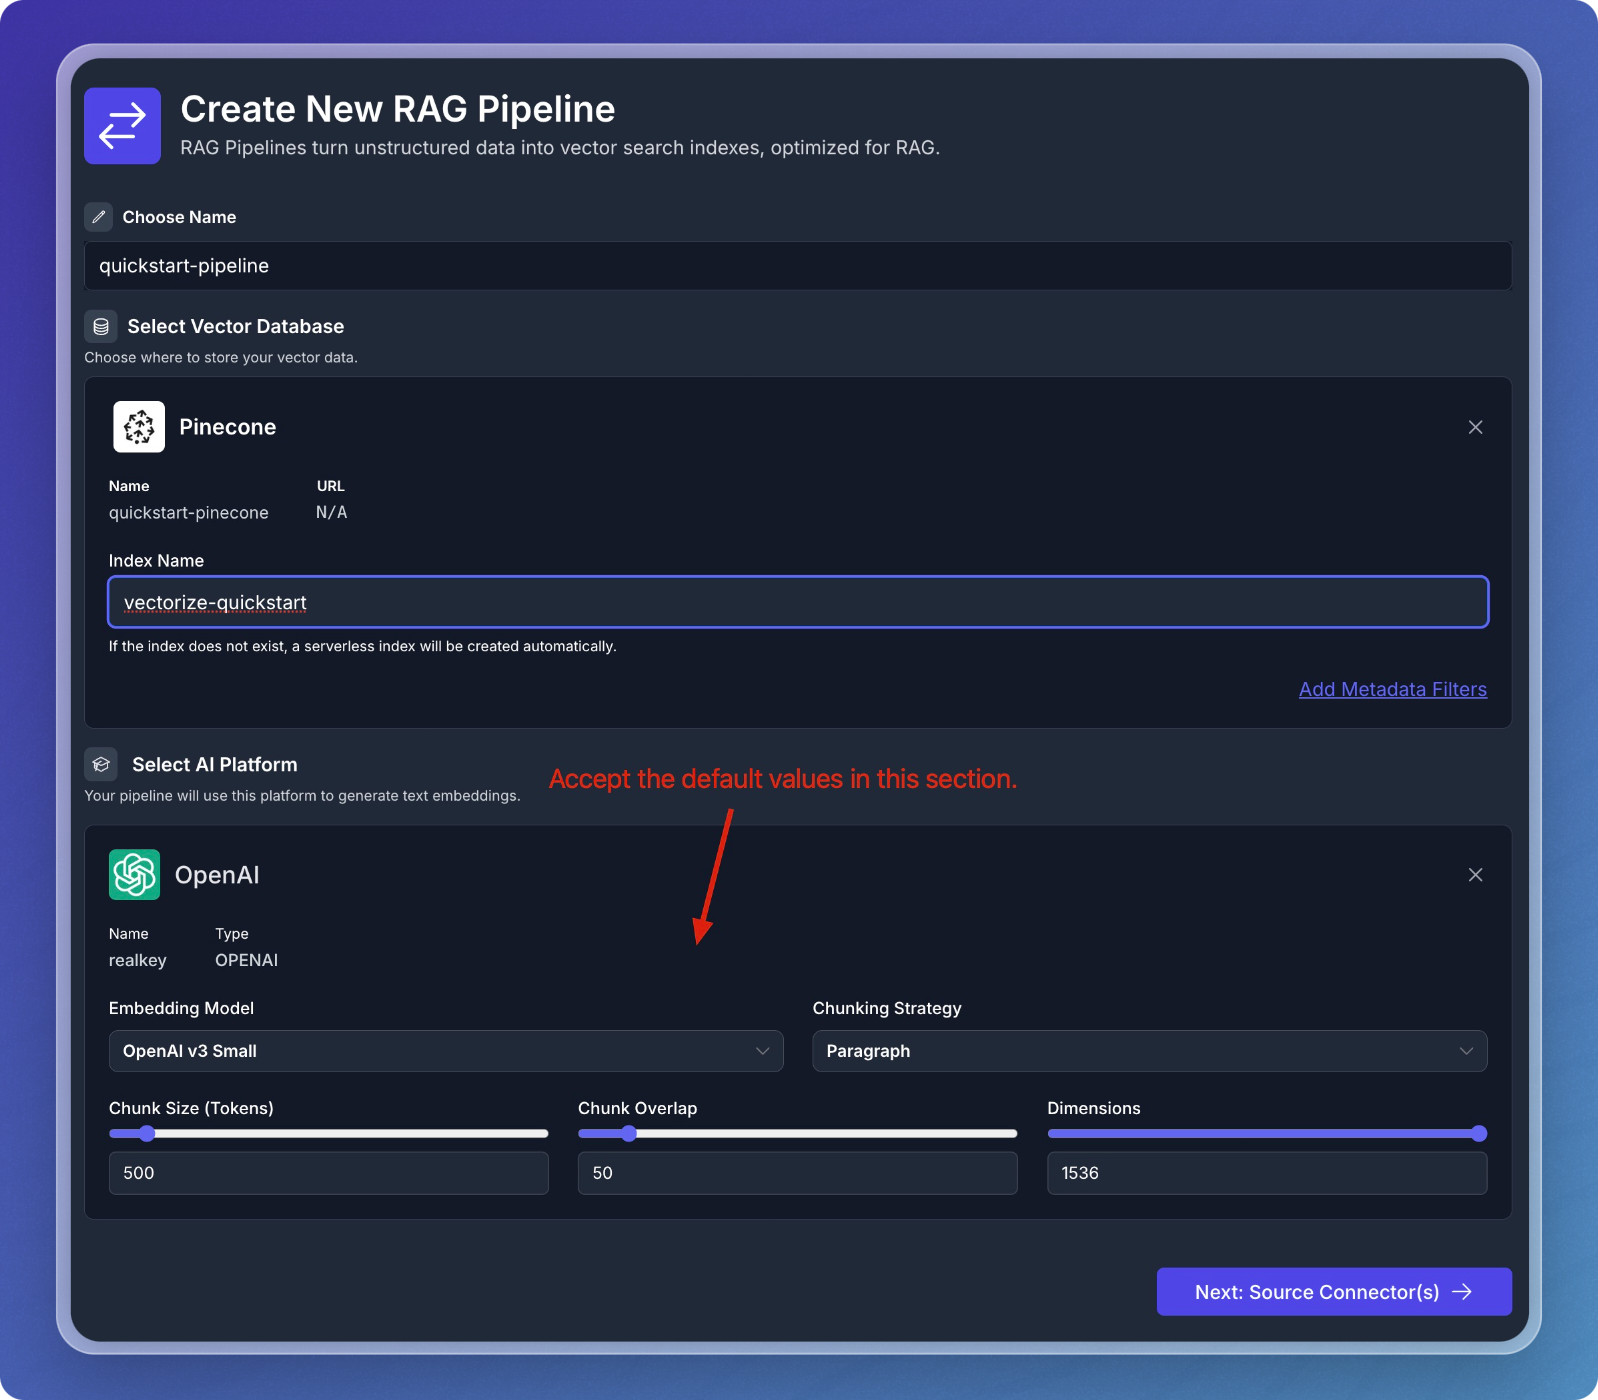This screenshot has height=1400, width=1598.
Task: Click the Dimensions value field showing 1536
Action: tap(1267, 1173)
